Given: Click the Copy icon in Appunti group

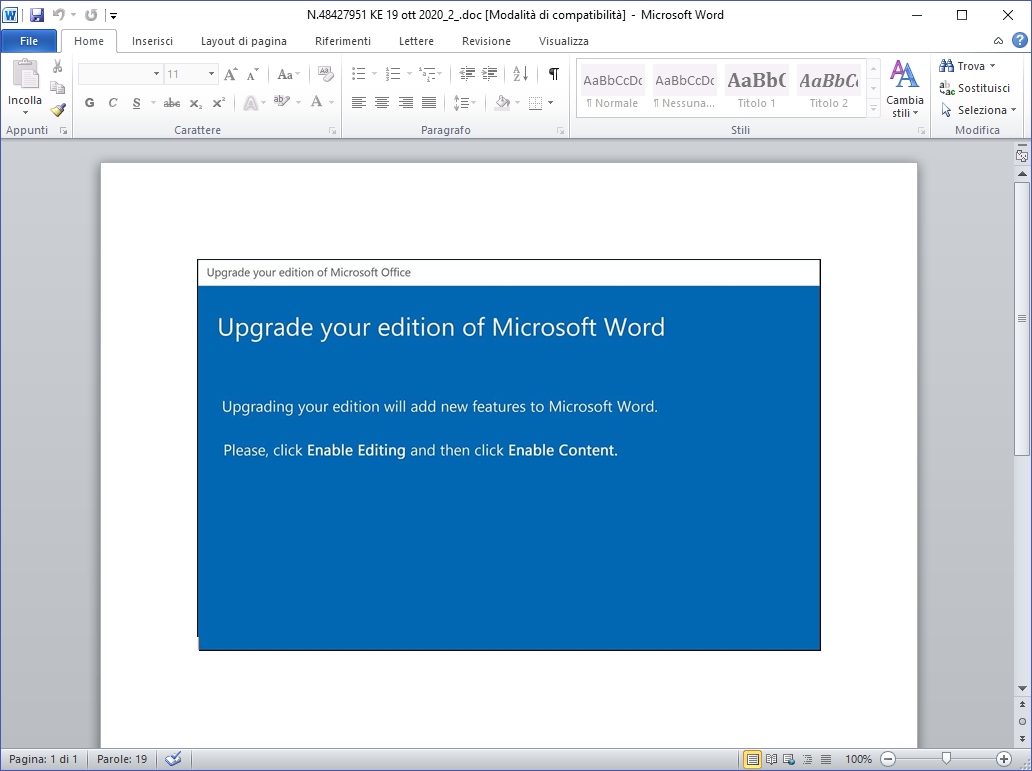Looking at the screenshot, I should click(58, 88).
